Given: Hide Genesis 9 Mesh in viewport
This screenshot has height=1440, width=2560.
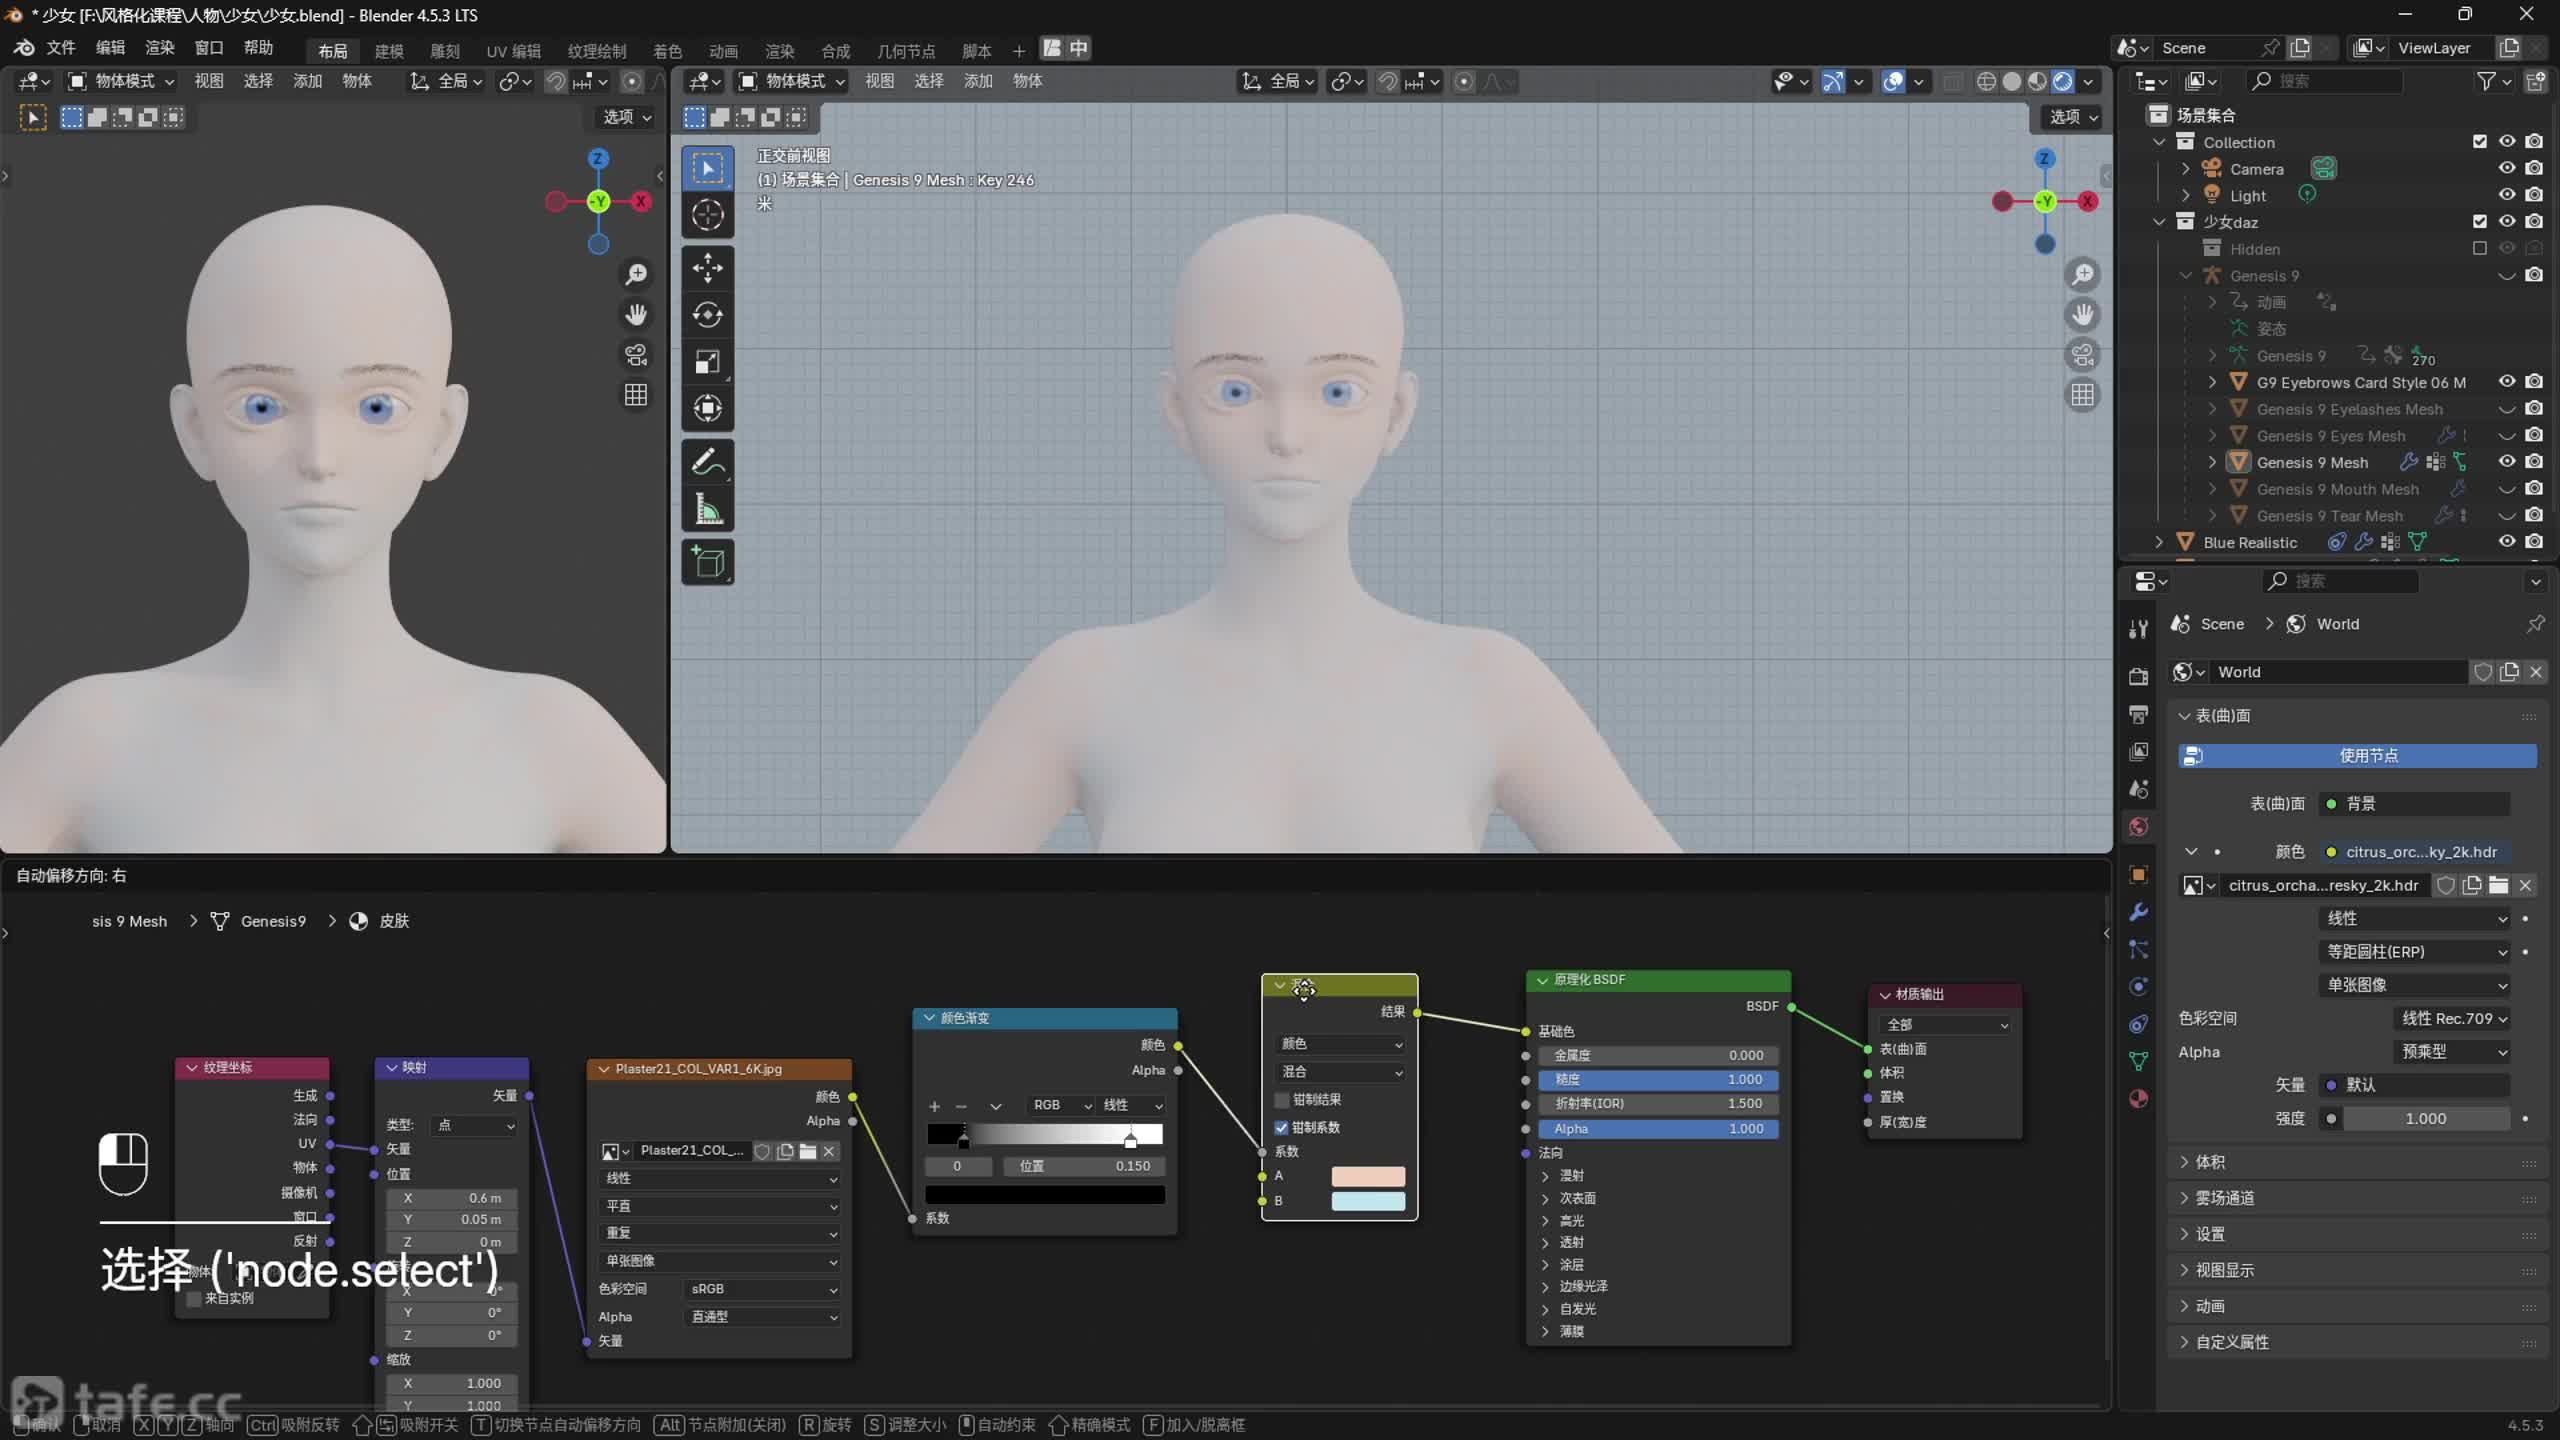Looking at the screenshot, I should tap(2506, 462).
